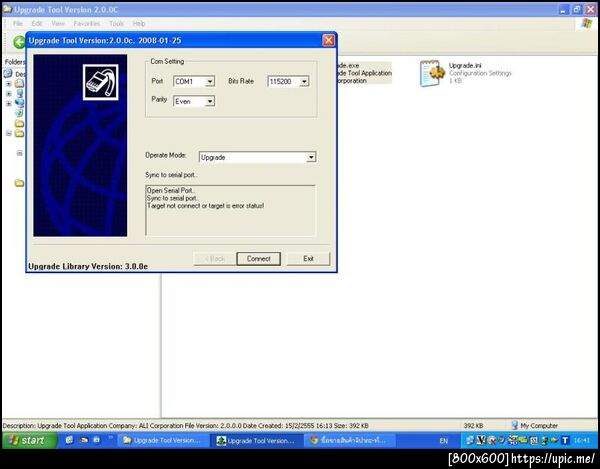This screenshot has height=469, width=600.
Task: Switch to the folder-icon Upgrade Tool taskbar button
Action: click(163, 440)
